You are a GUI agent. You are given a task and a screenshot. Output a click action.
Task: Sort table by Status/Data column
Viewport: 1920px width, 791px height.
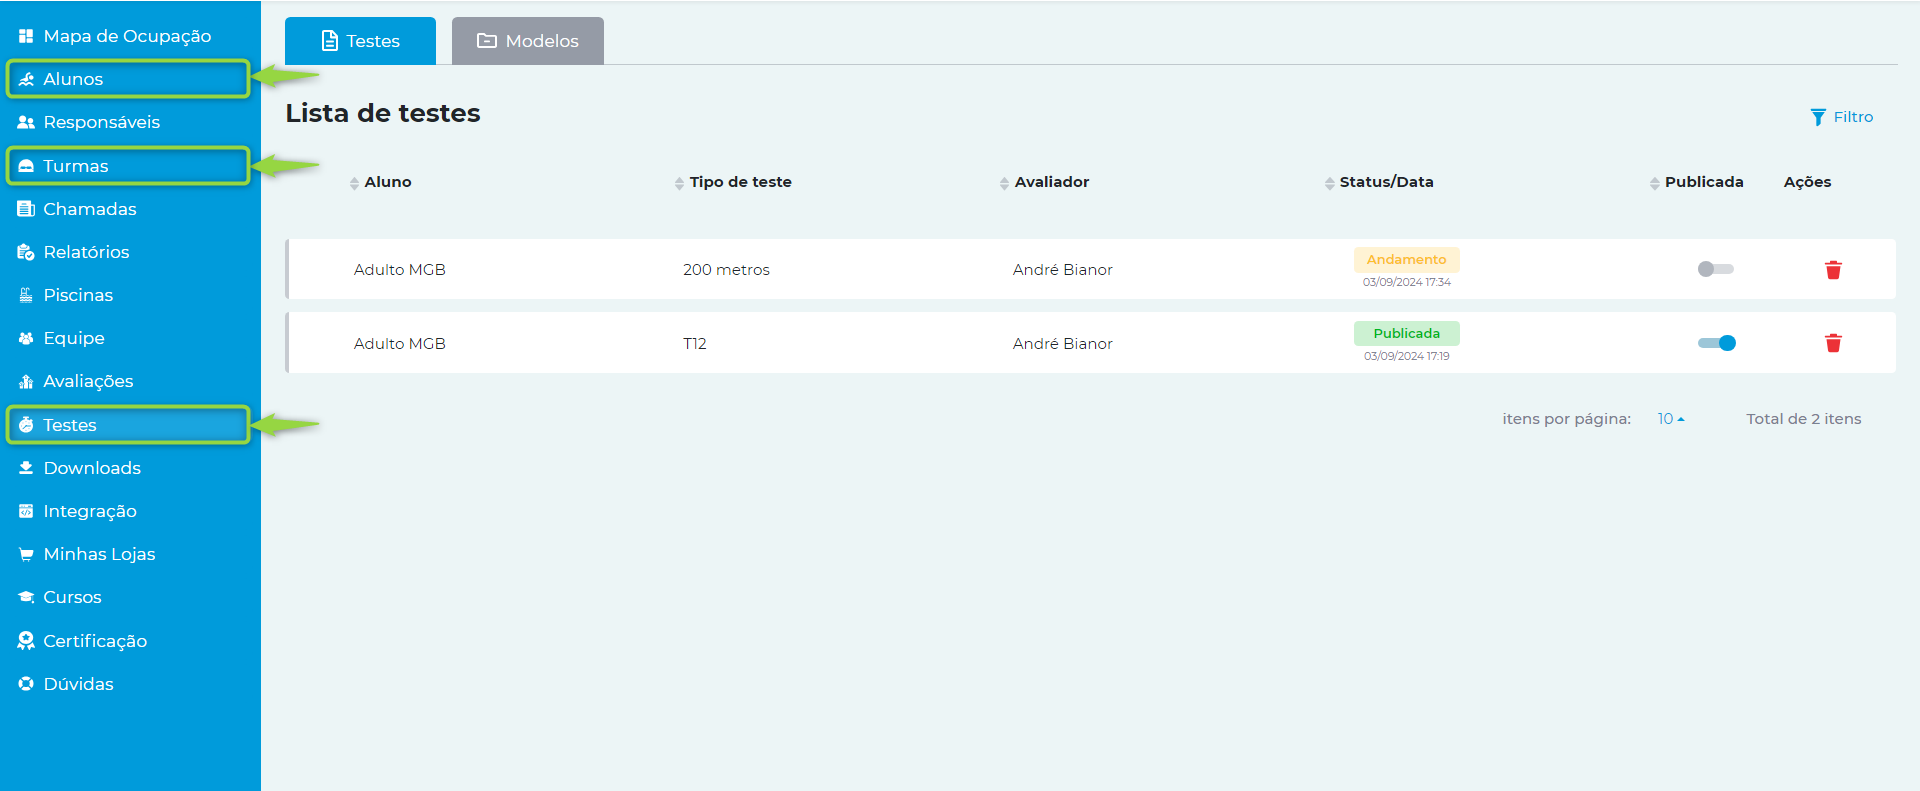coord(1379,182)
